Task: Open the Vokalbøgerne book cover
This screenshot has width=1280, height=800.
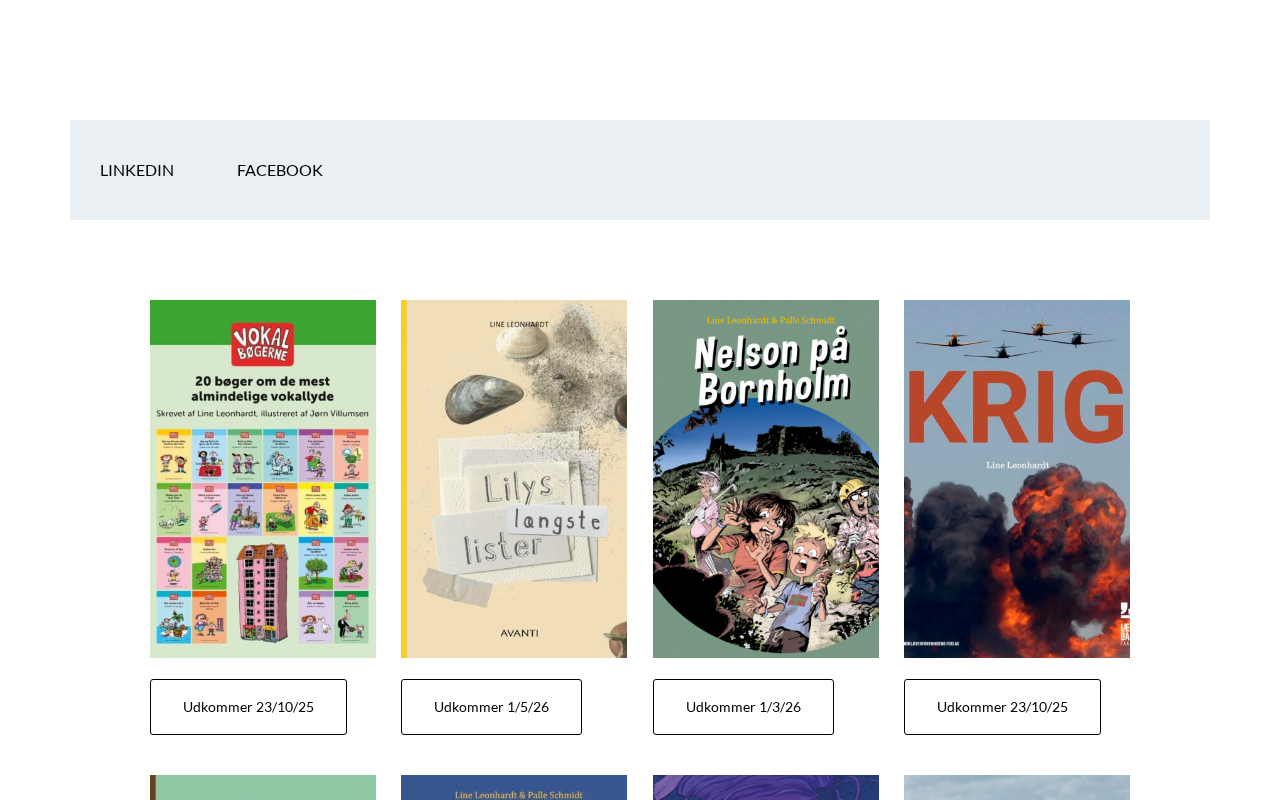Action: [263, 479]
